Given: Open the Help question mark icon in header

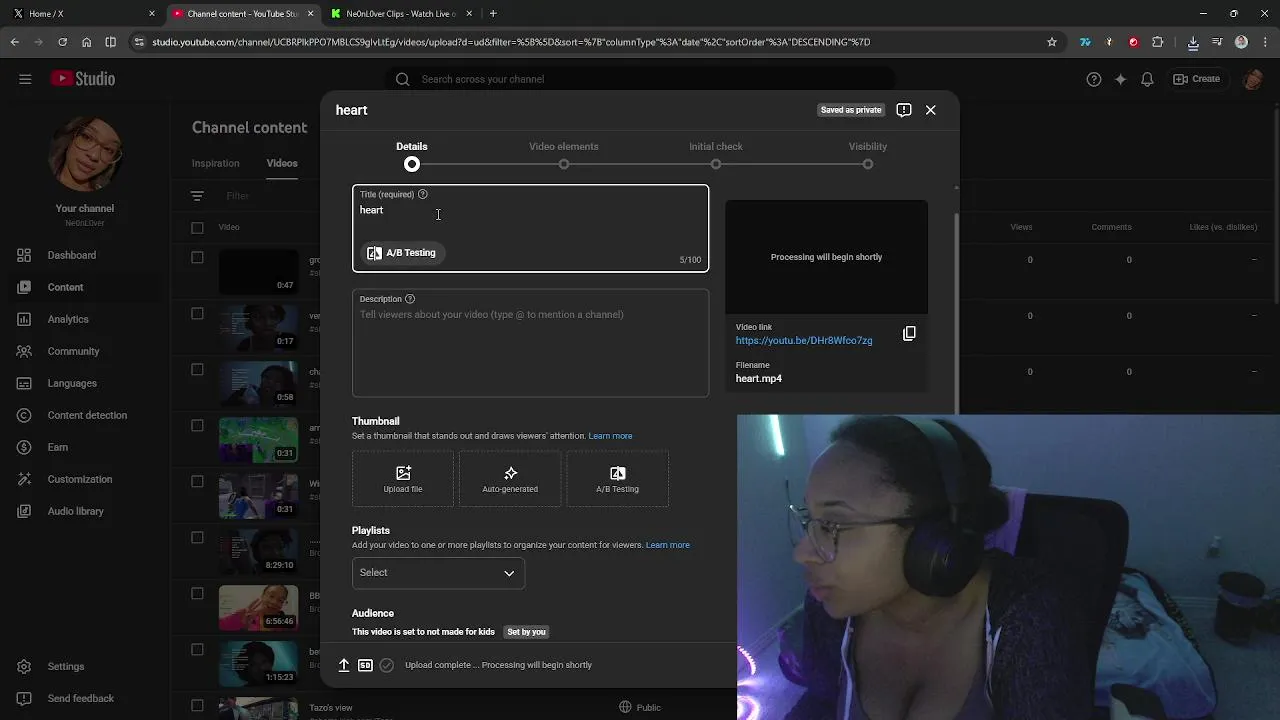Looking at the screenshot, I should pos(1094,79).
